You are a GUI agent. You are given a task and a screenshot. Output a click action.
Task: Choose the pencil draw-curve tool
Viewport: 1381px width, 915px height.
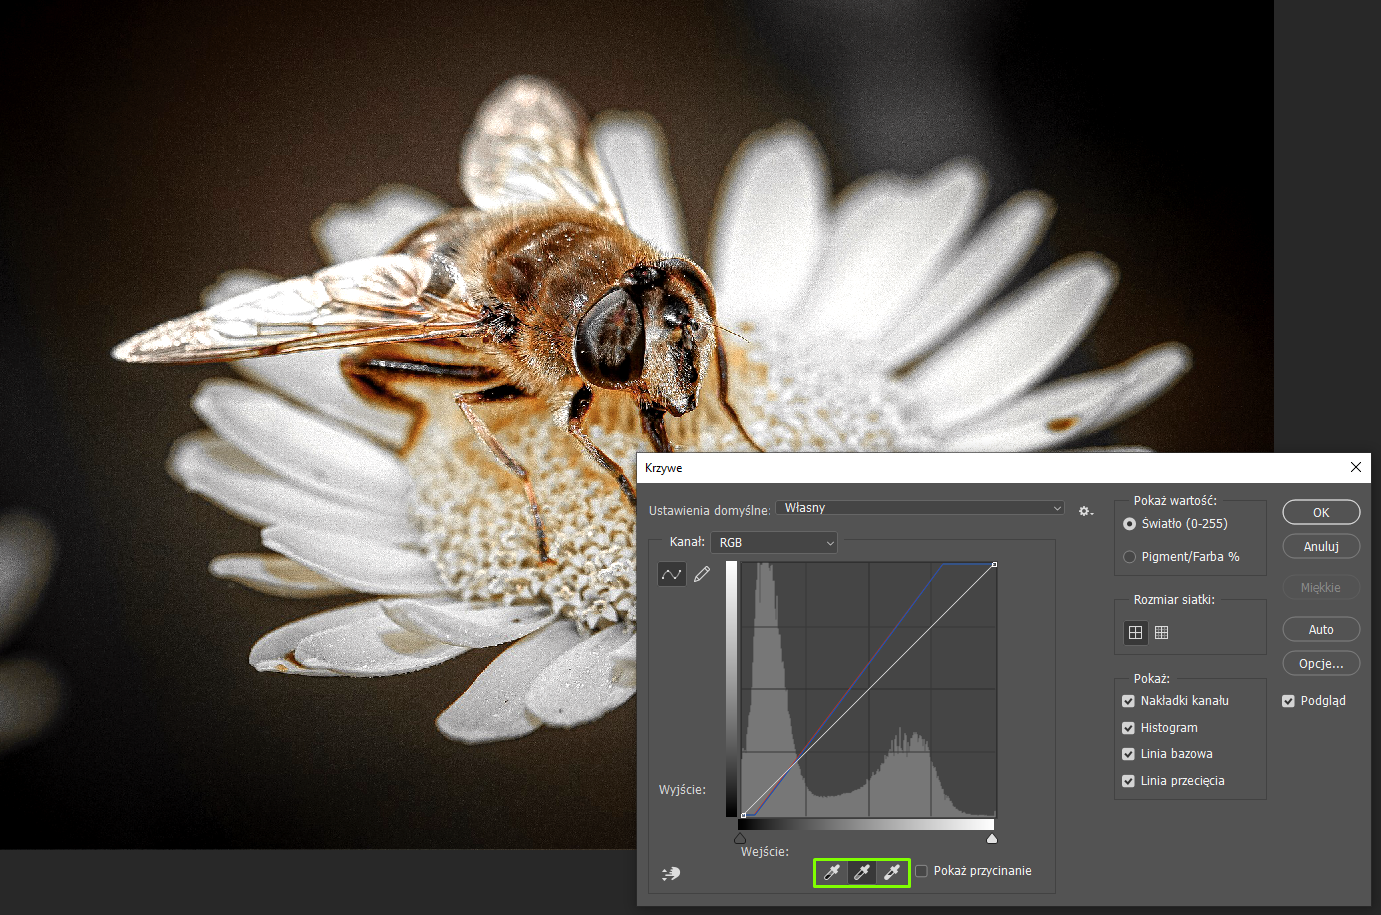[x=702, y=574]
